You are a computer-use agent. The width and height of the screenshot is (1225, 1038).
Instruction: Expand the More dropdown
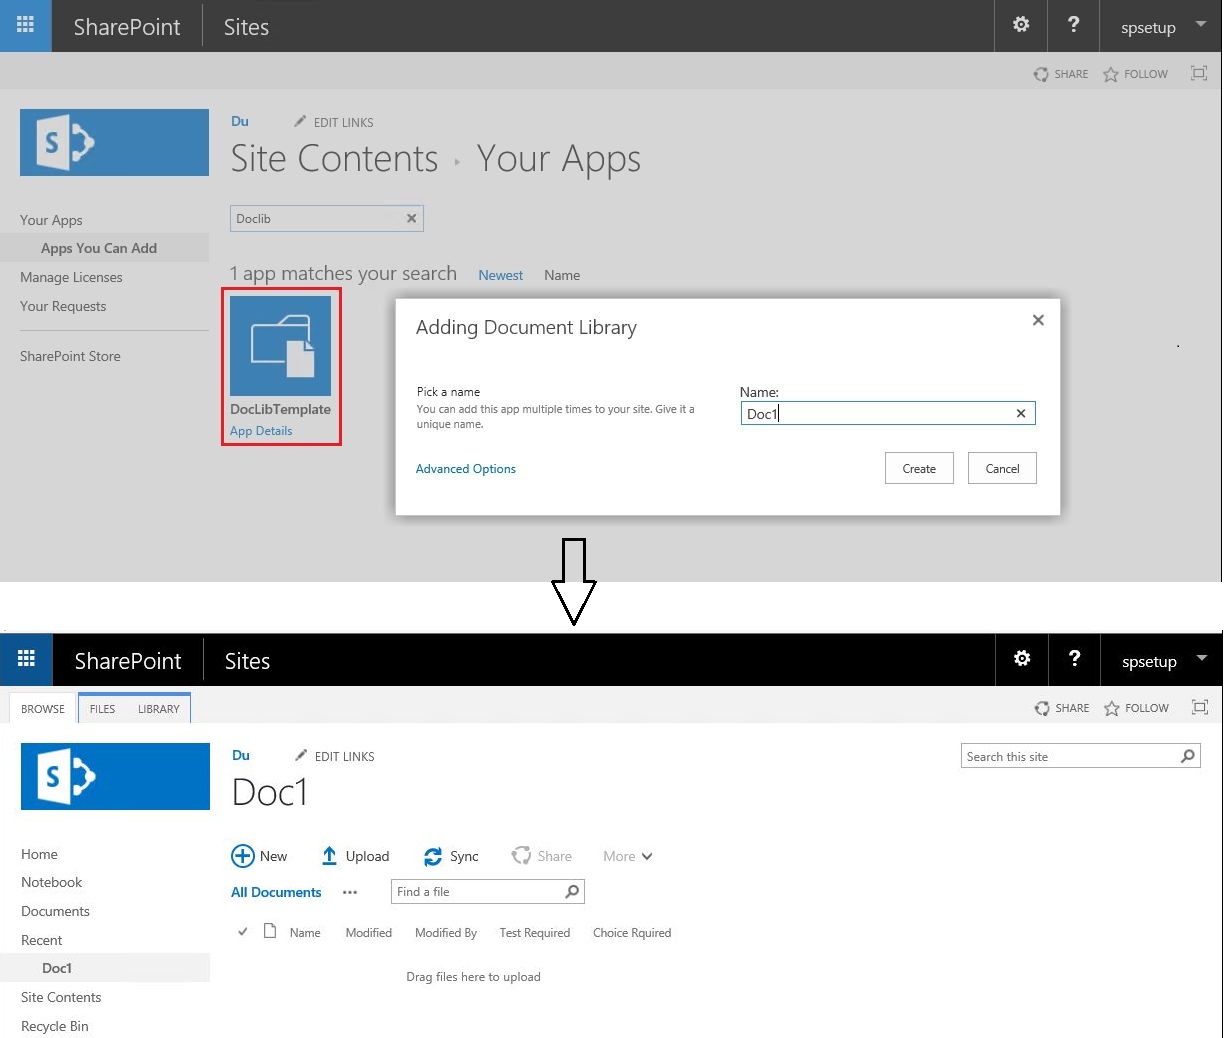coord(628,856)
